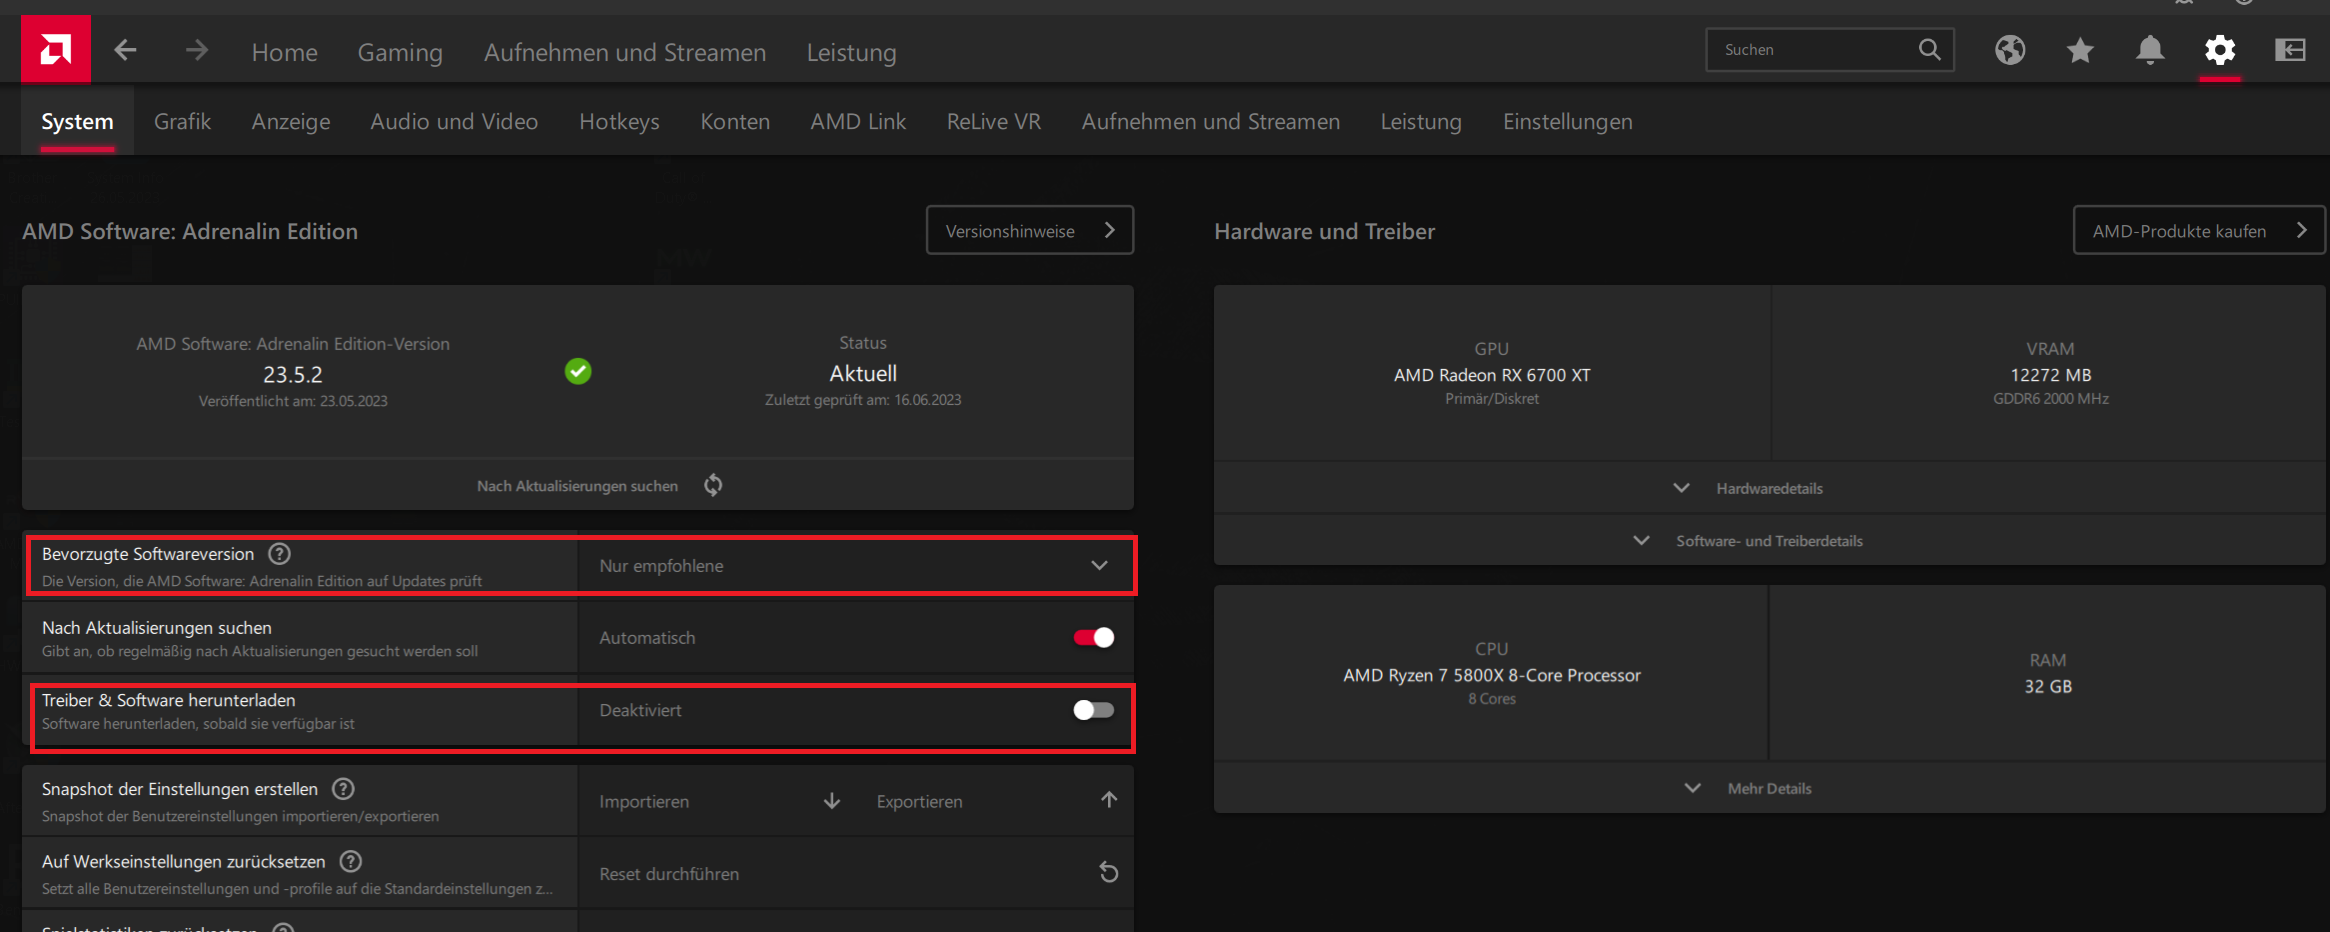The width and height of the screenshot is (2330, 932).
Task: Open settings gear icon
Action: pyautogui.click(x=2220, y=50)
